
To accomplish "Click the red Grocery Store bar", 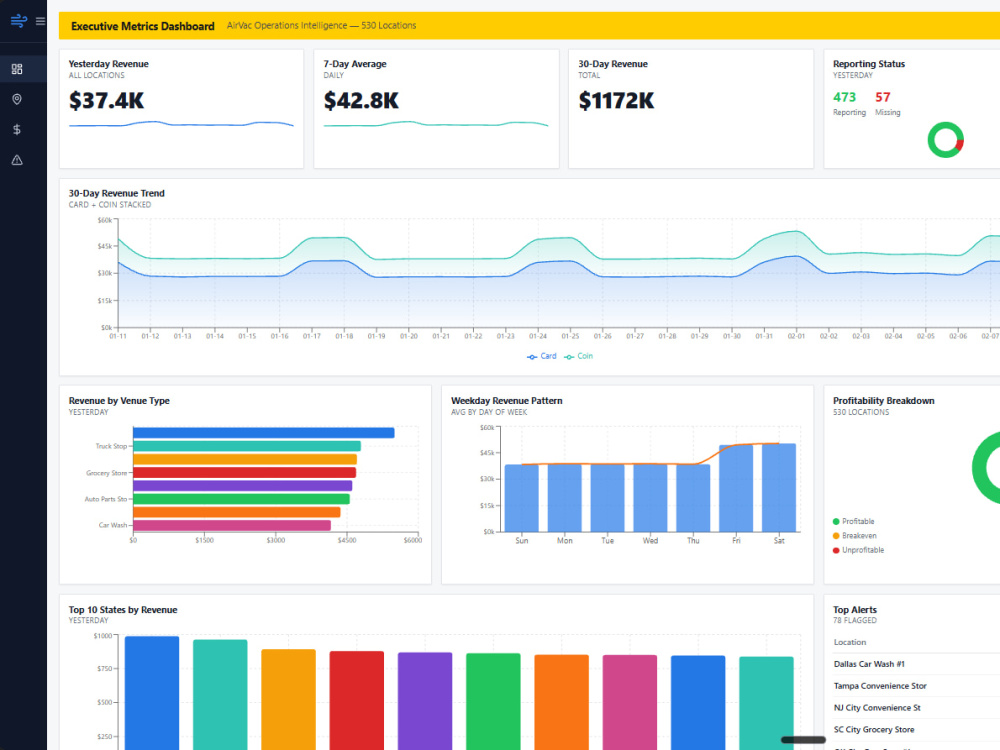I will coord(244,473).
